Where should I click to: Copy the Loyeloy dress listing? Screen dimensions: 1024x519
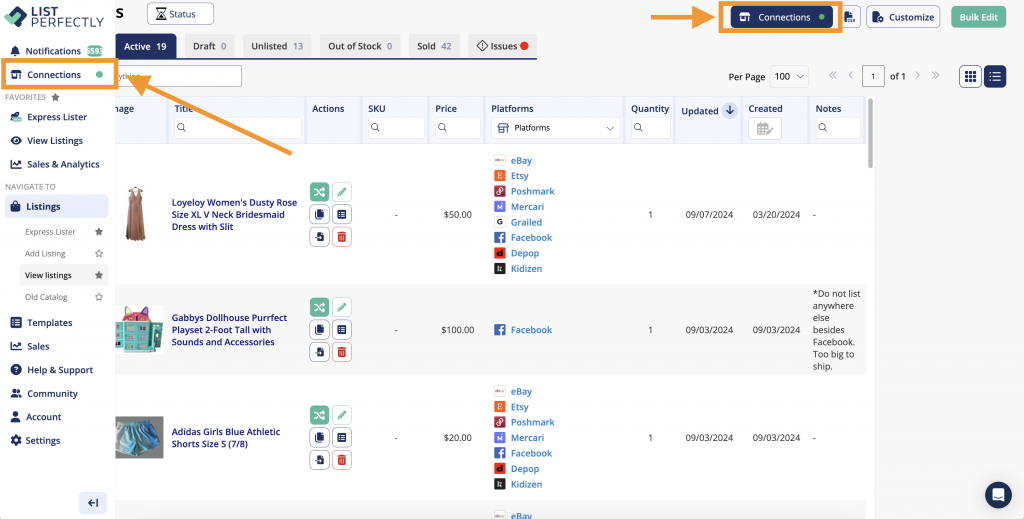(x=319, y=214)
